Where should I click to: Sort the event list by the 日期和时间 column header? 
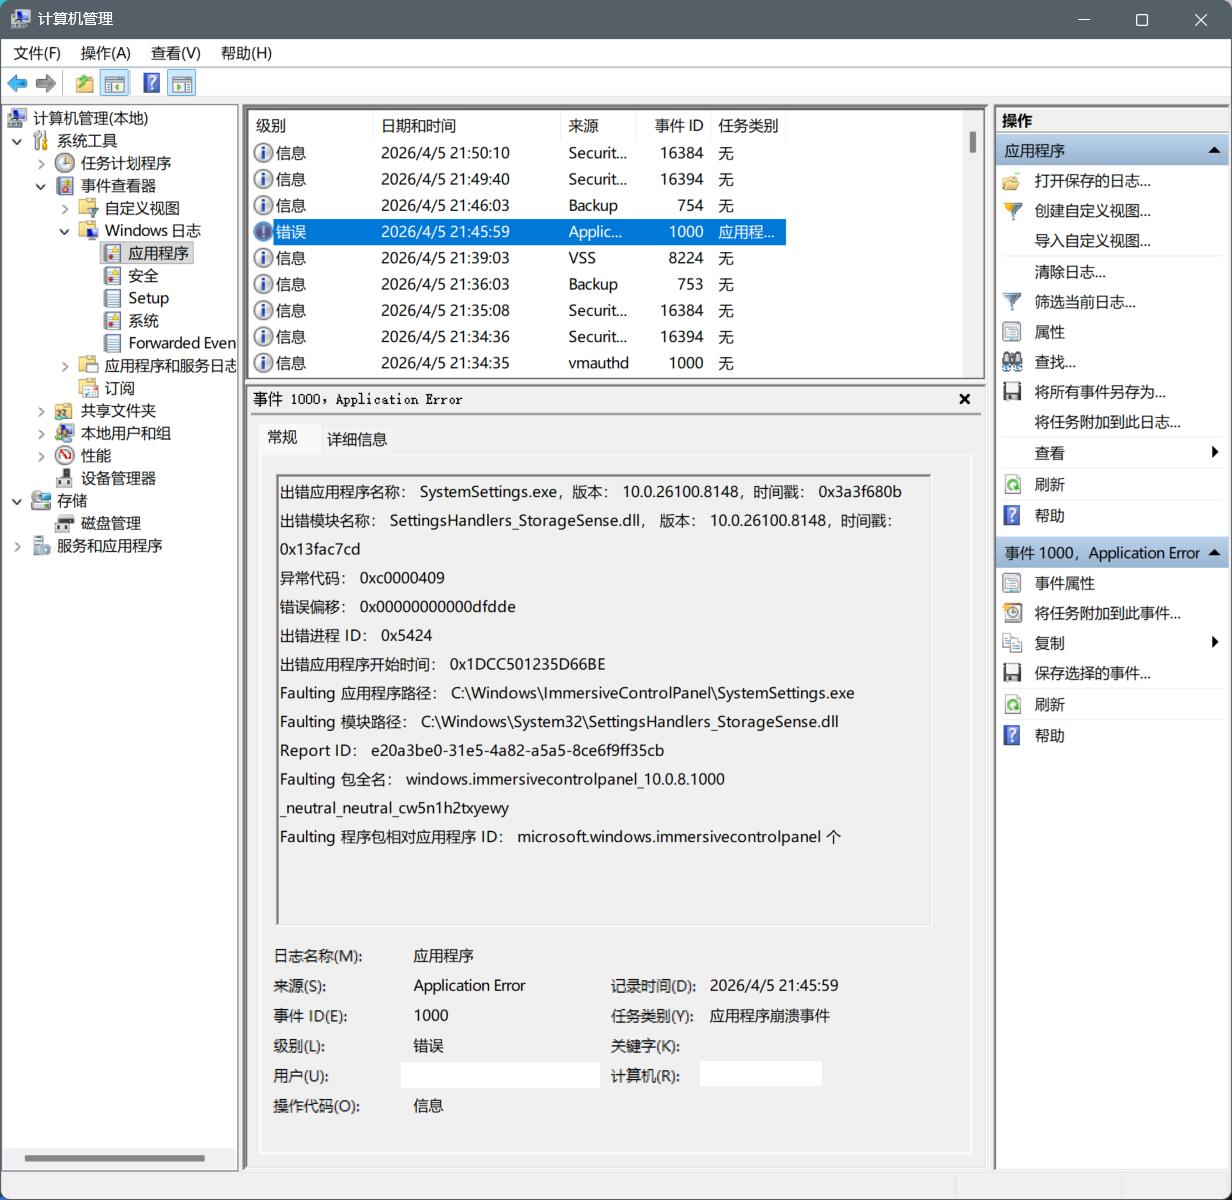(x=466, y=126)
